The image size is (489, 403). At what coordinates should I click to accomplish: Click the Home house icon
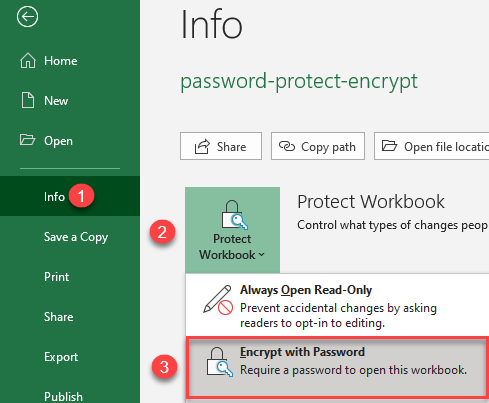(28, 61)
